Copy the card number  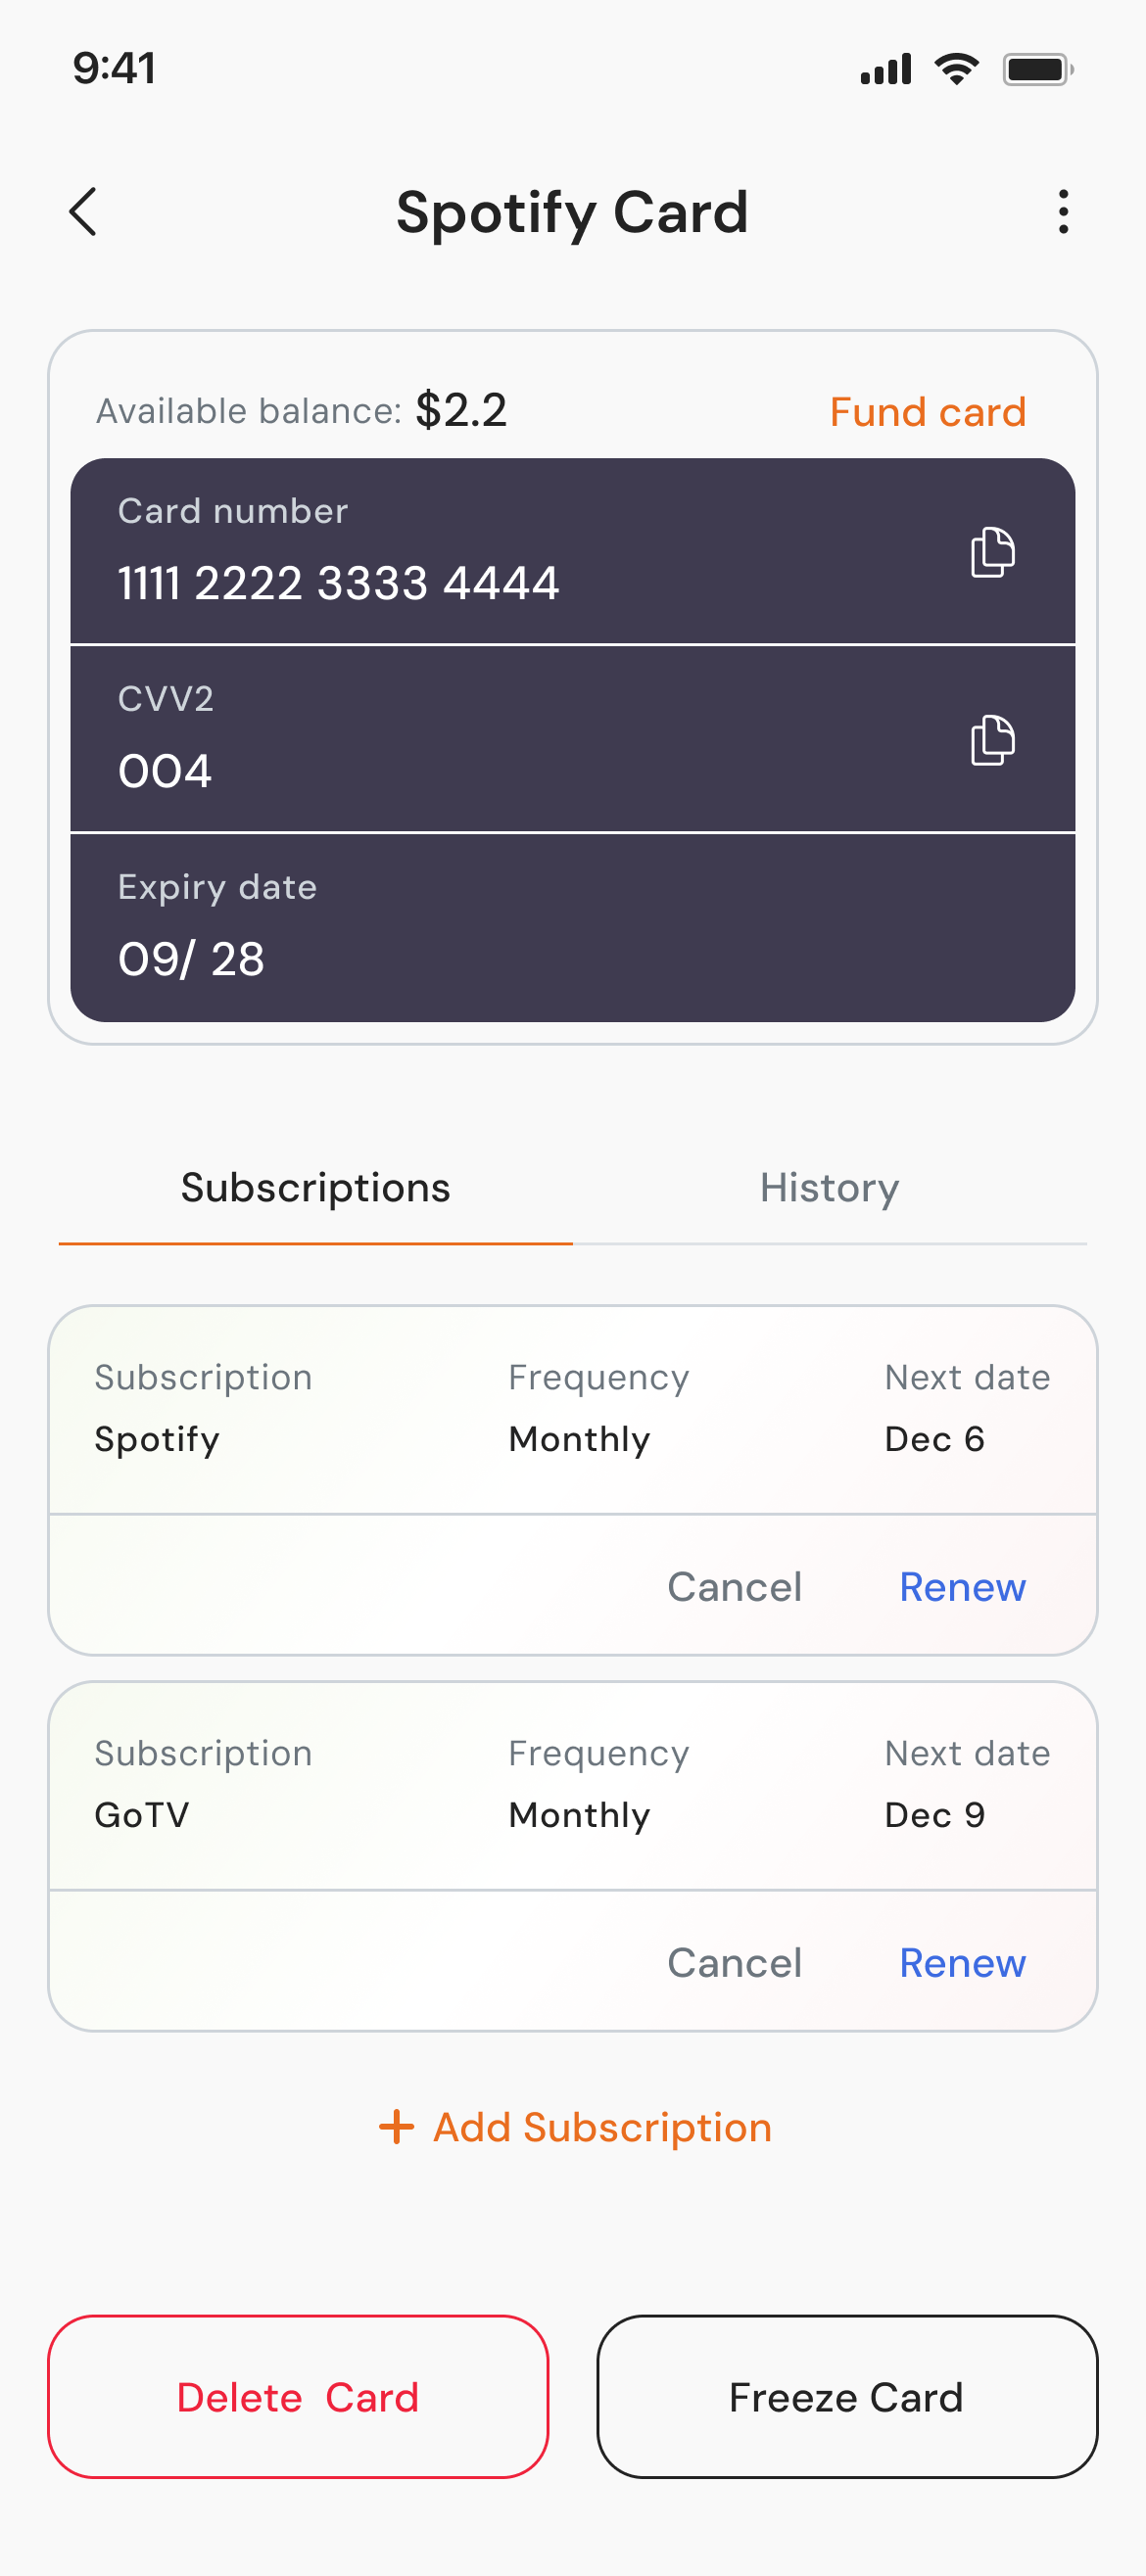(x=992, y=552)
